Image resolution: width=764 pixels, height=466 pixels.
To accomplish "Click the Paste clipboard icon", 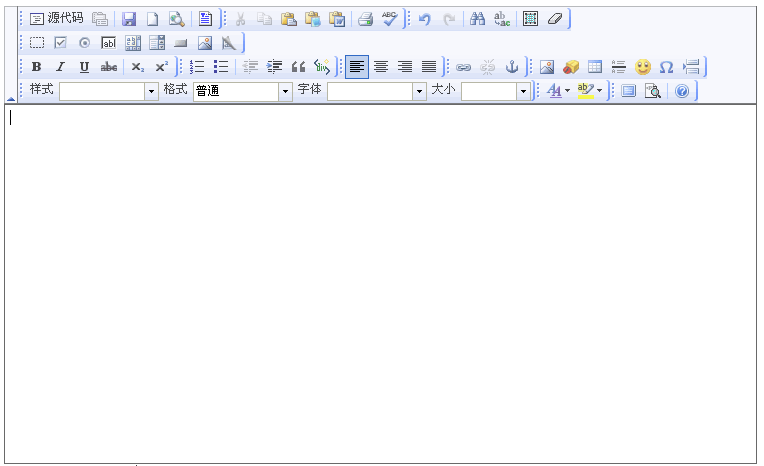I will [x=289, y=19].
